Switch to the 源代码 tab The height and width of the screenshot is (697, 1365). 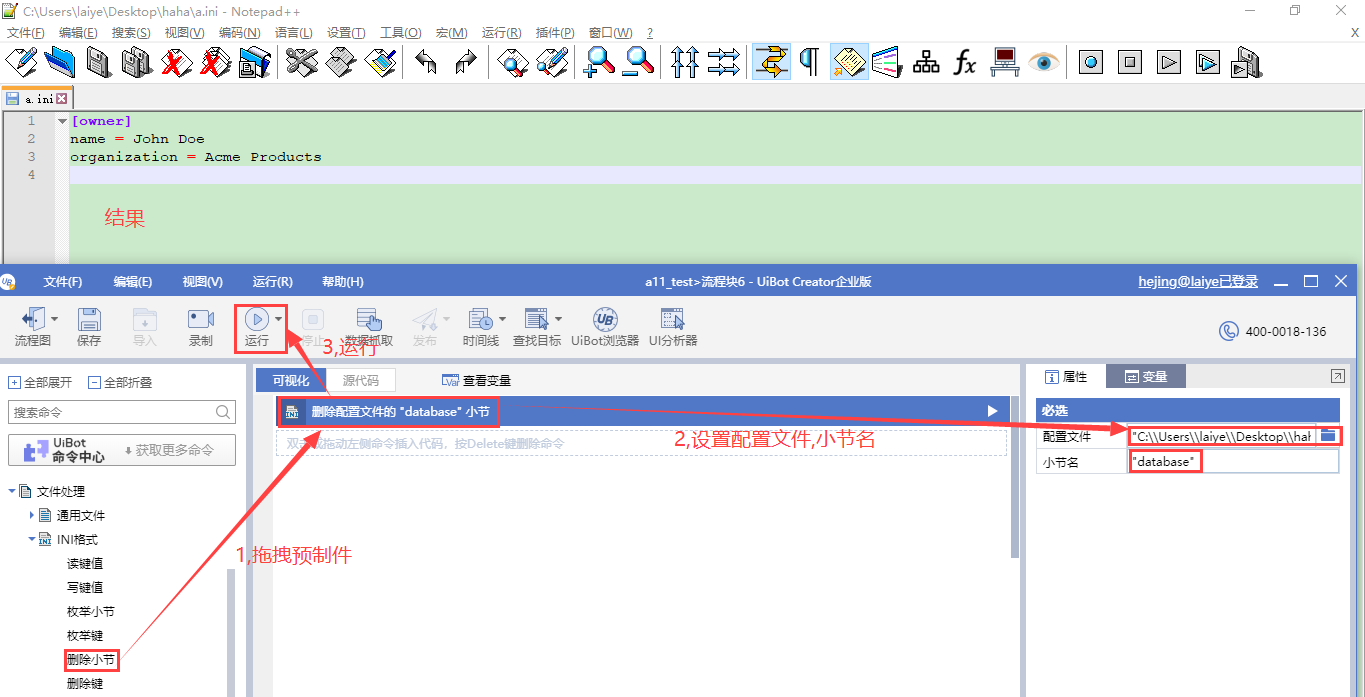tap(360, 380)
